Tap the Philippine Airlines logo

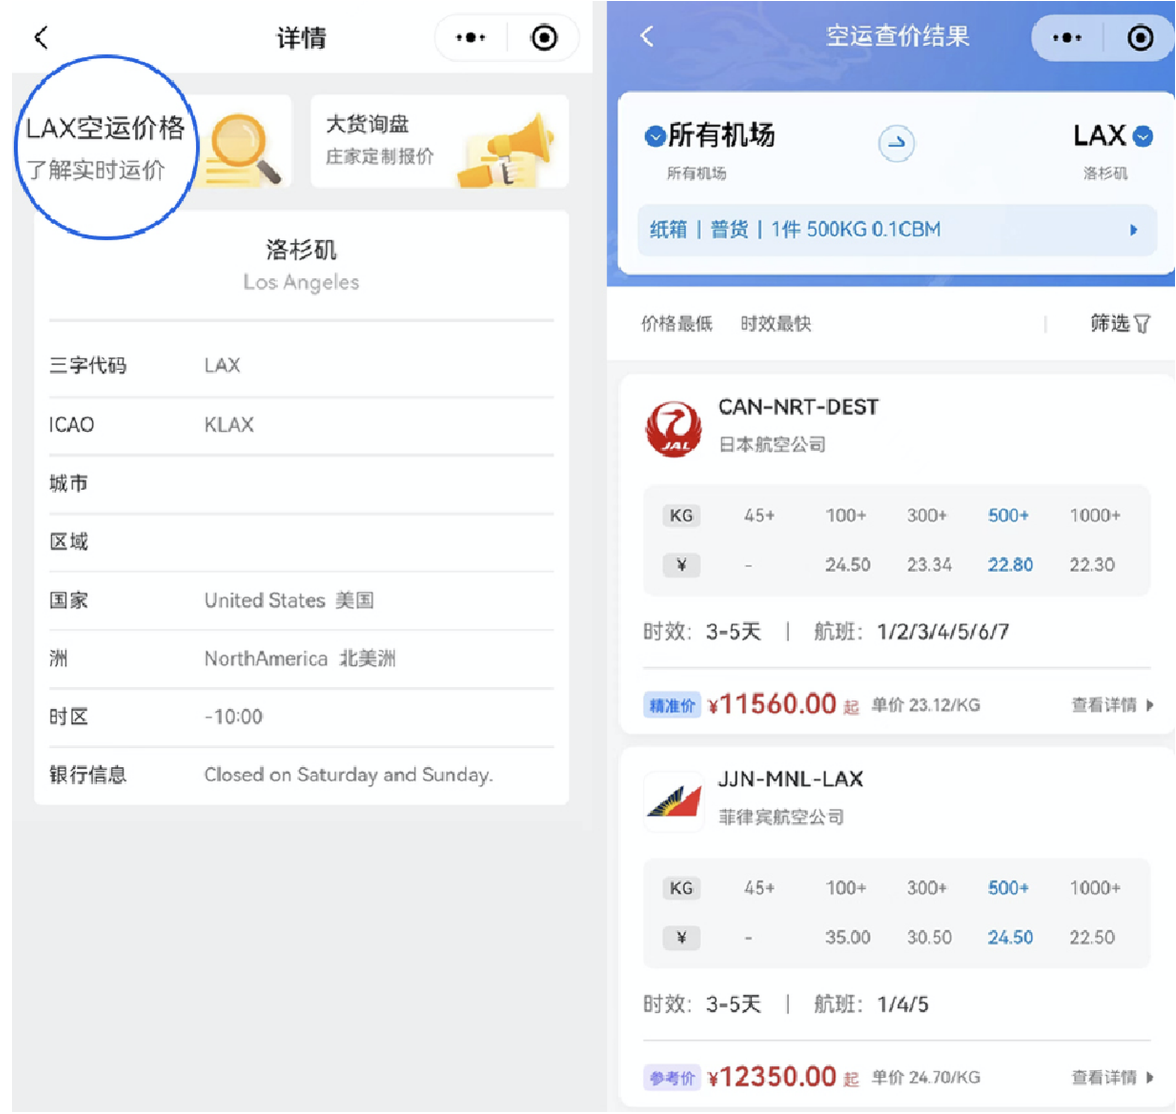(673, 800)
